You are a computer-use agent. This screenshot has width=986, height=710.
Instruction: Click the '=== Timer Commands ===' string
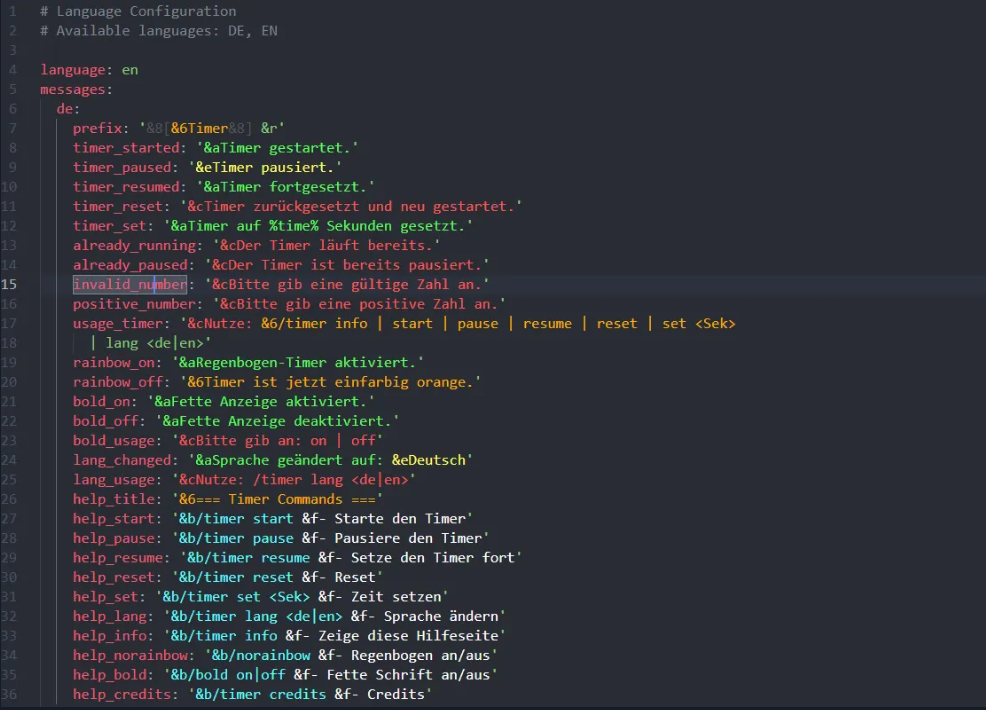tap(285, 499)
